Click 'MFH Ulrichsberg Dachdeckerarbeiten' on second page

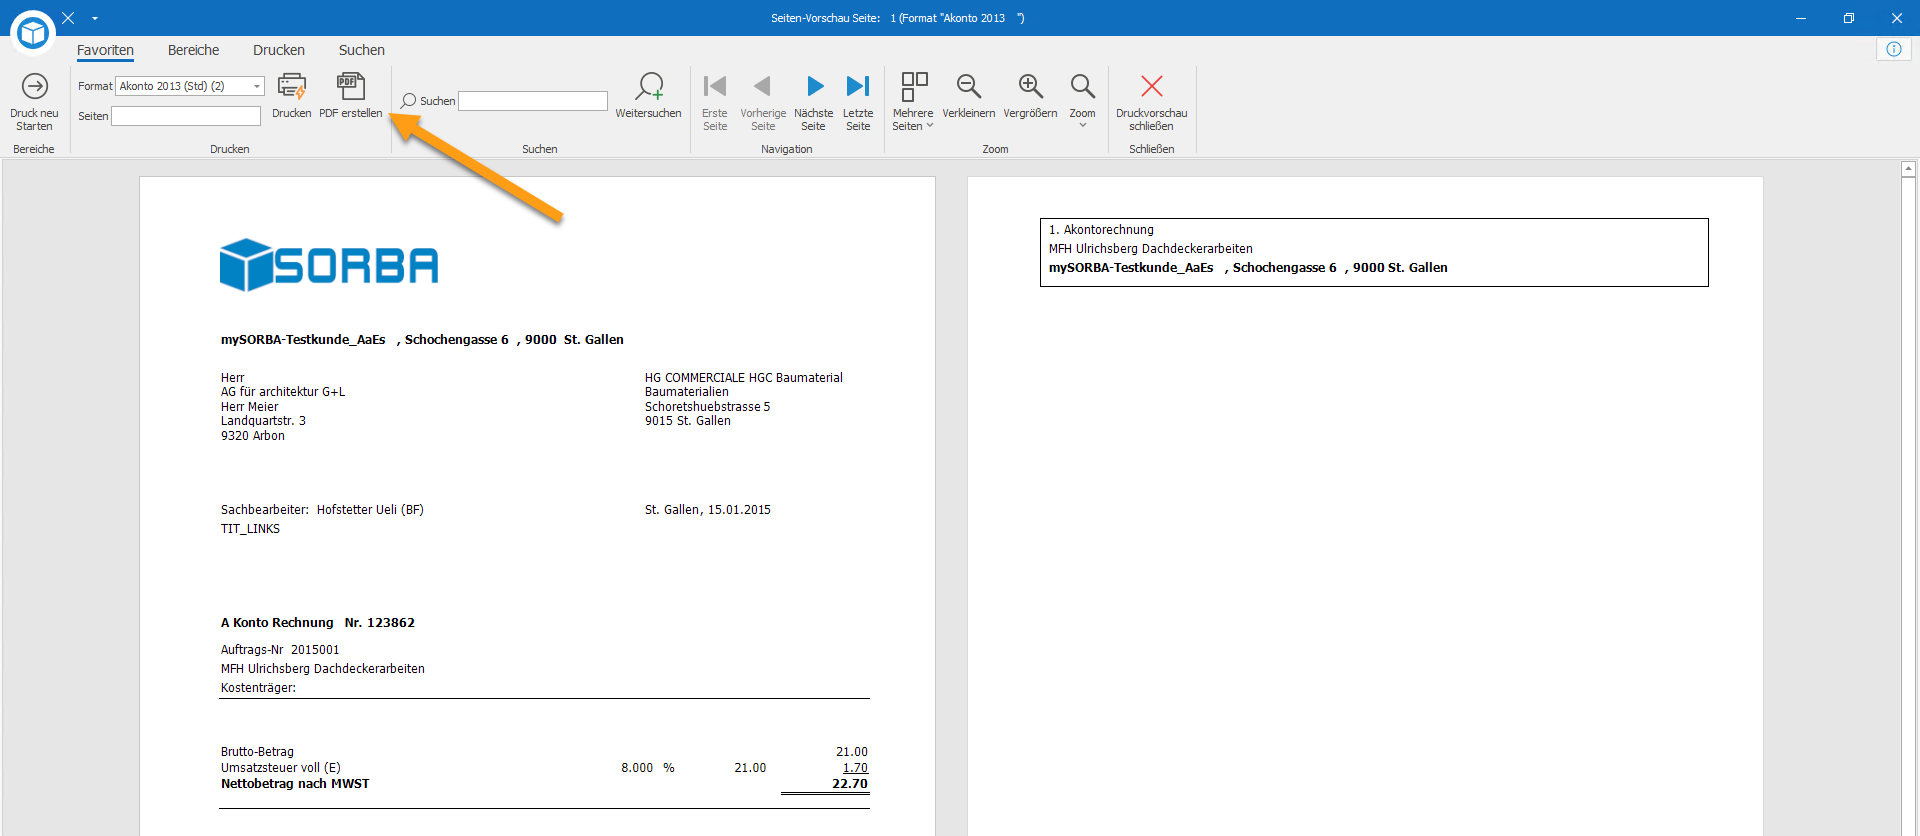[1150, 249]
